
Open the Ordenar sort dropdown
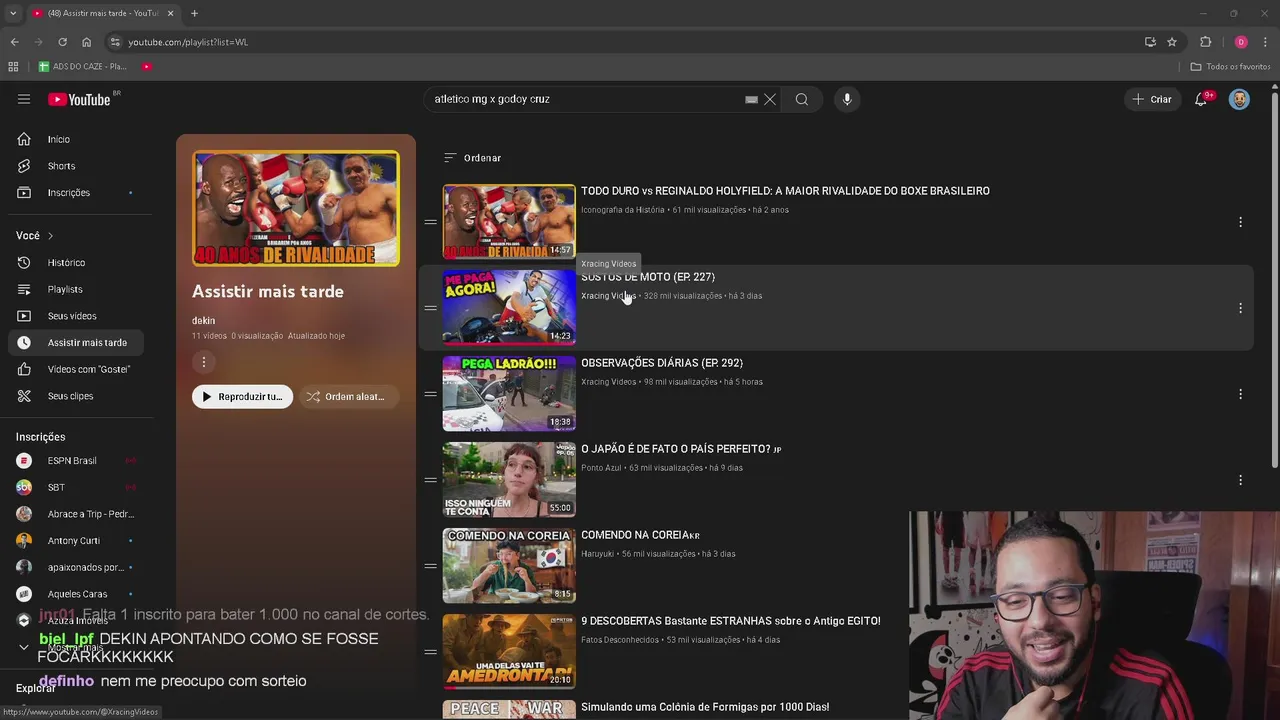(x=472, y=158)
